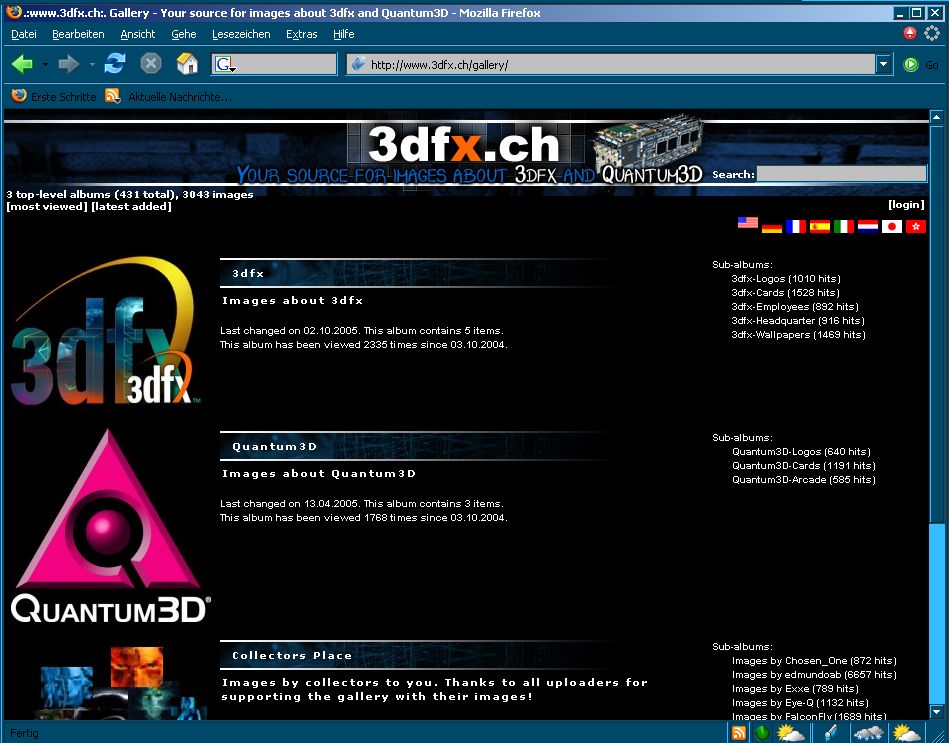Open the Back button history dropdown arrow
The height and width of the screenshot is (743, 949).
45,64
